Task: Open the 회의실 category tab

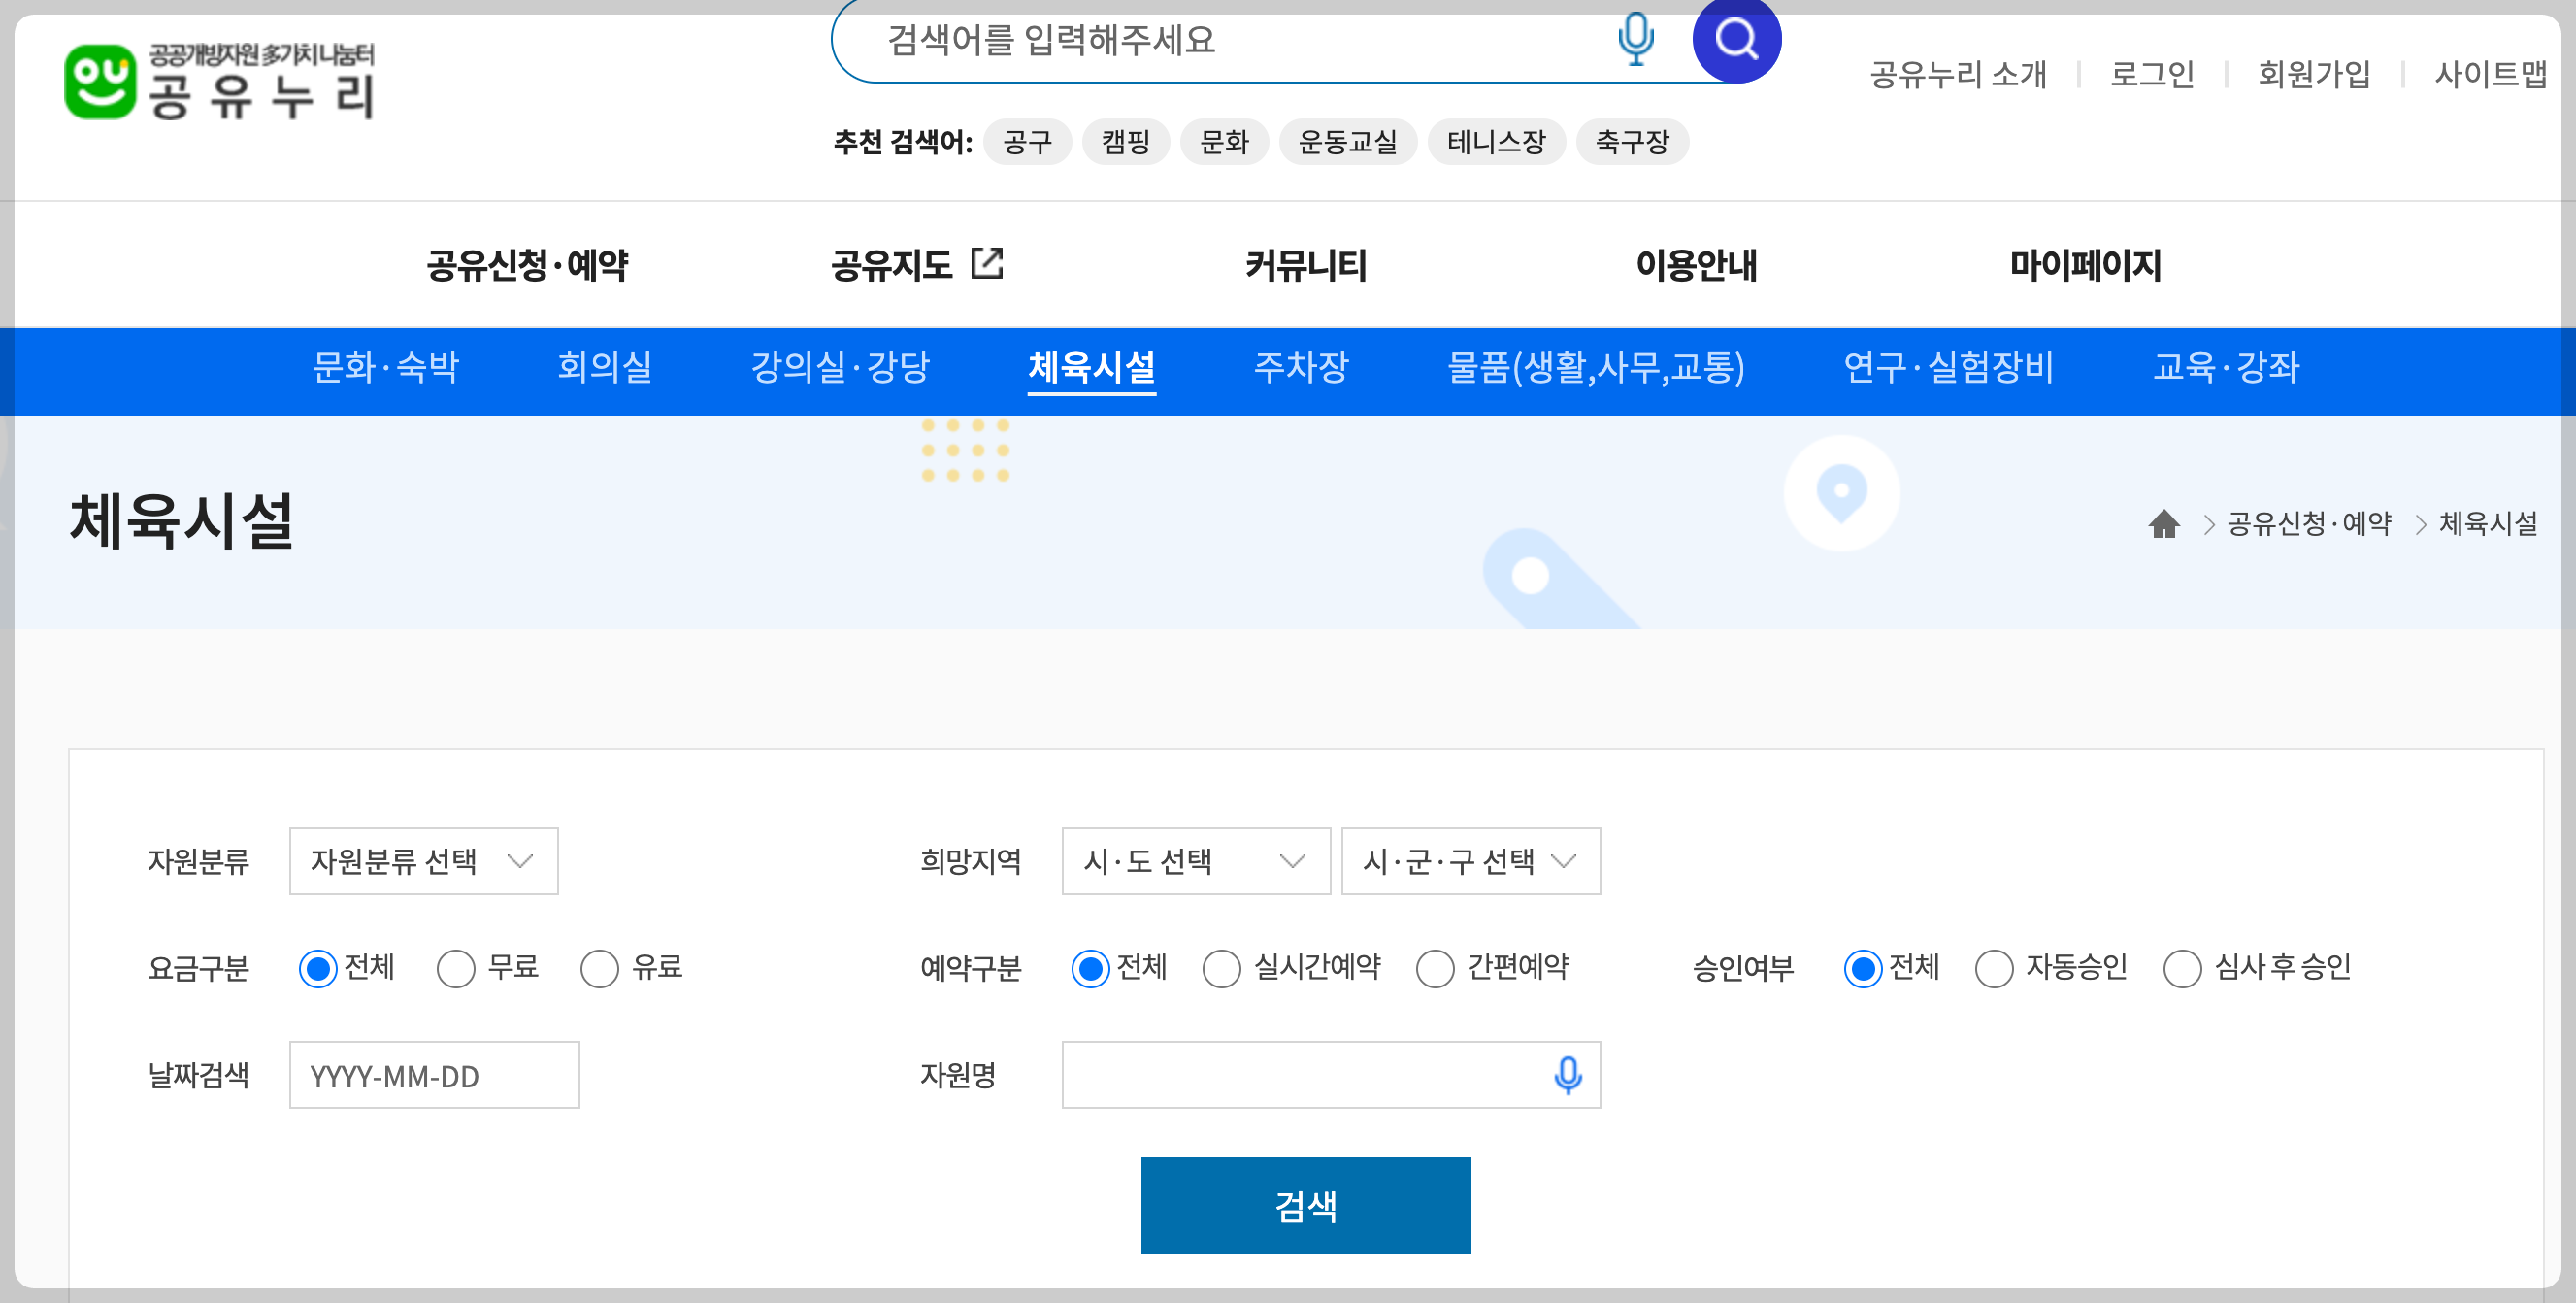Action: 604,367
